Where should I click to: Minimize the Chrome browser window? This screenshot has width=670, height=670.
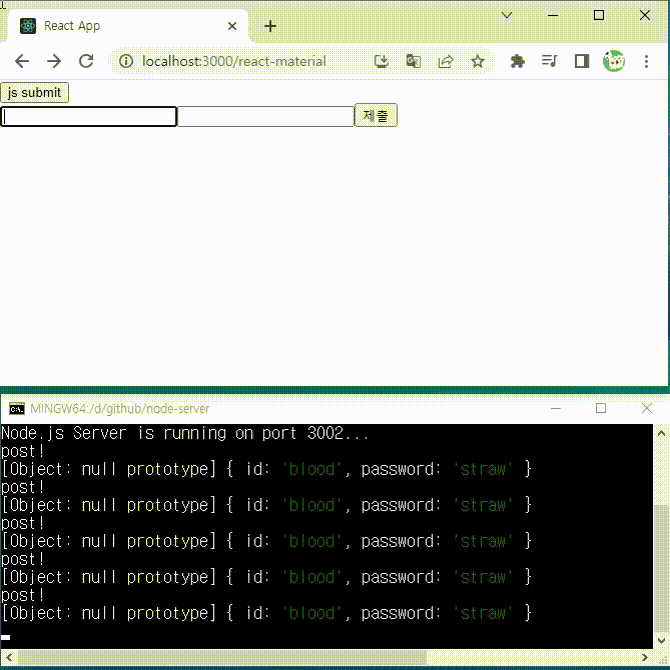pyautogui.click(x=553, y=15)
